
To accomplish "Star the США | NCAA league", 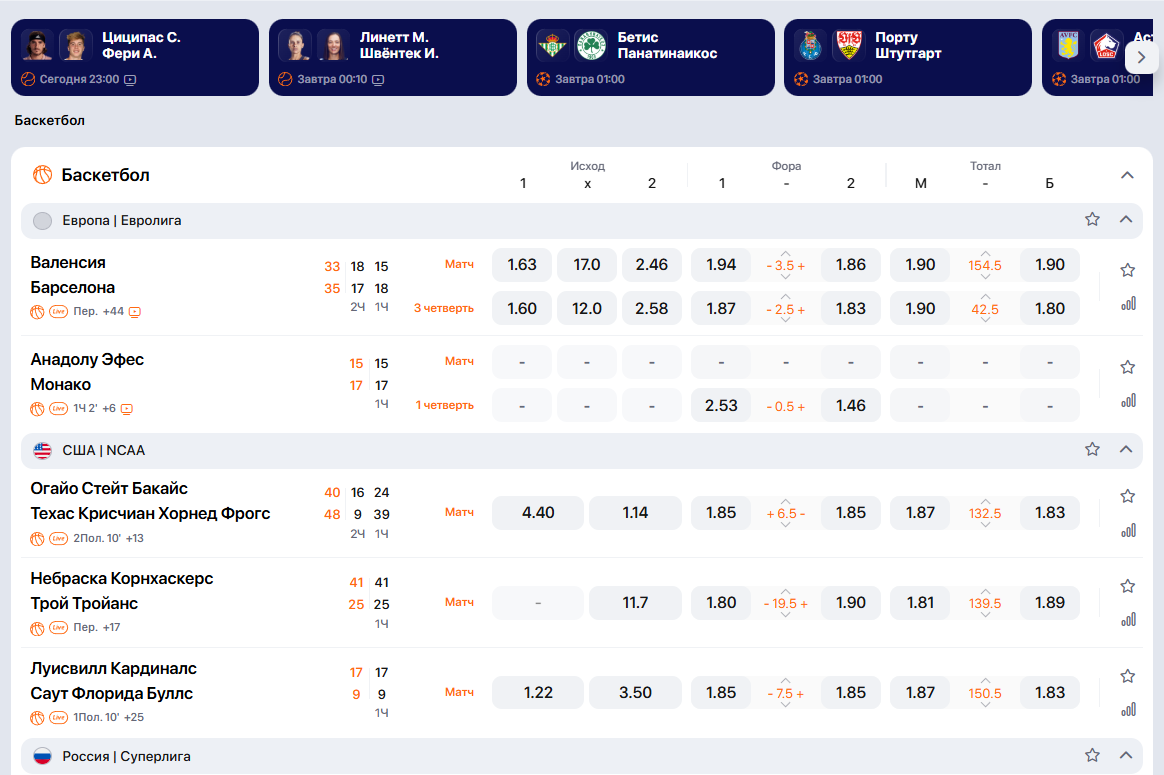I will [1092, 450].
